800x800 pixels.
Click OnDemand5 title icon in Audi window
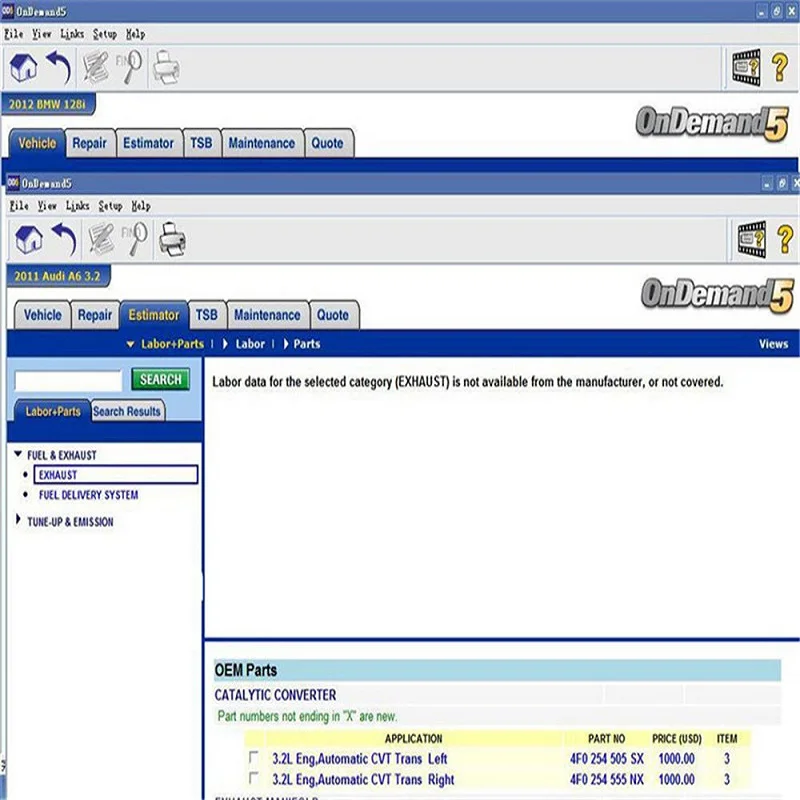coord(13,182)
